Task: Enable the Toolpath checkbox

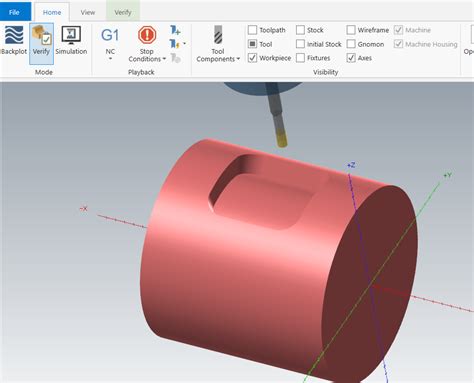Action: click(x=252, y=30)
